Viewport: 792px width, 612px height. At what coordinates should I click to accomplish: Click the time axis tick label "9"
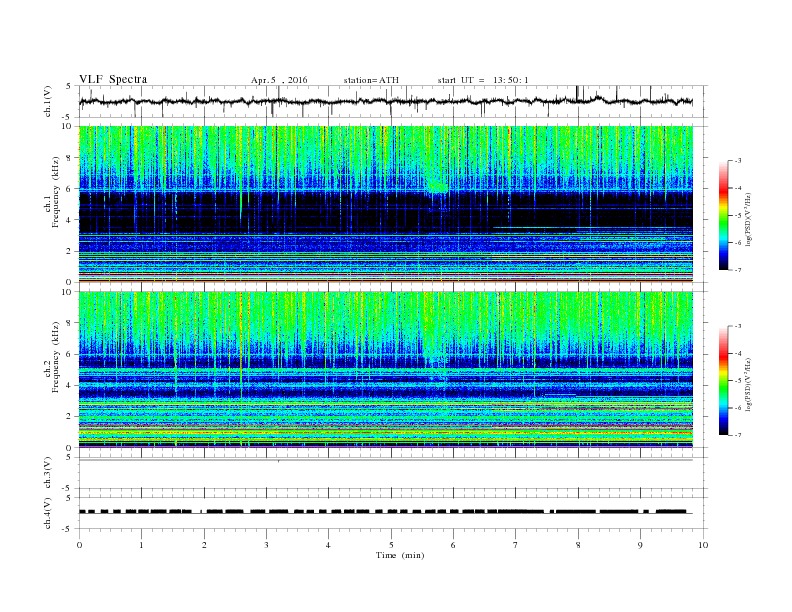click(x=640, y=545)
